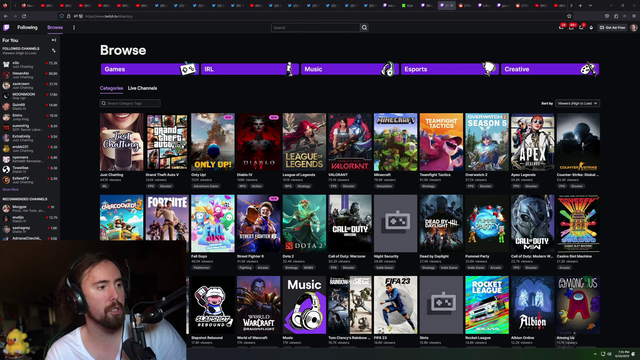The width and height of the screenshot is (640, 360).
Task: Click the Get Ad-Free button
Action: click(x=612, y=27)
